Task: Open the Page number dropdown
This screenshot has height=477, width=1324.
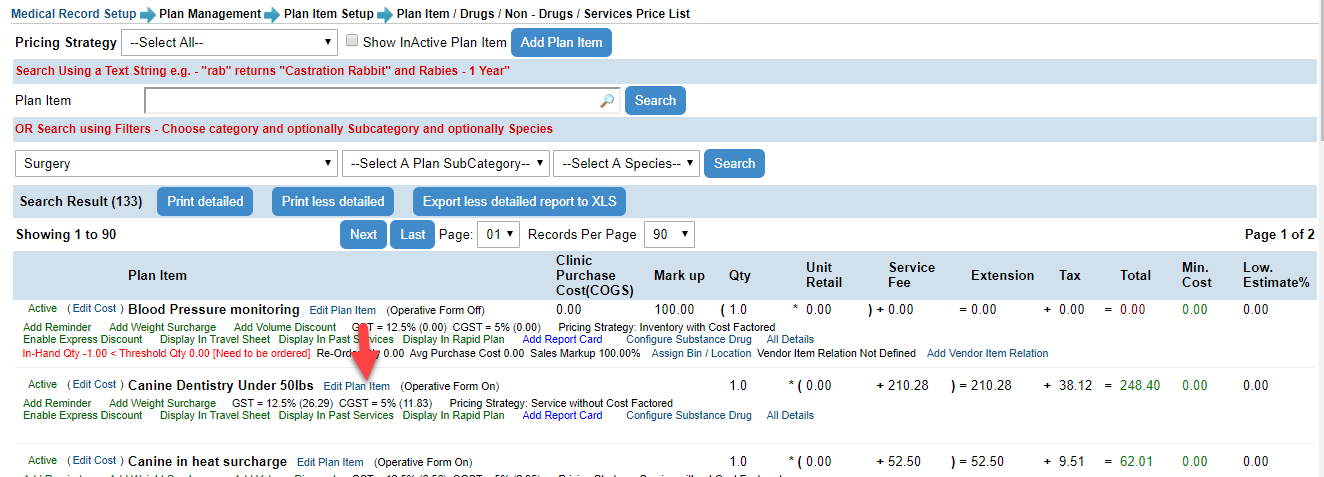Action: (x=499, y=234)
